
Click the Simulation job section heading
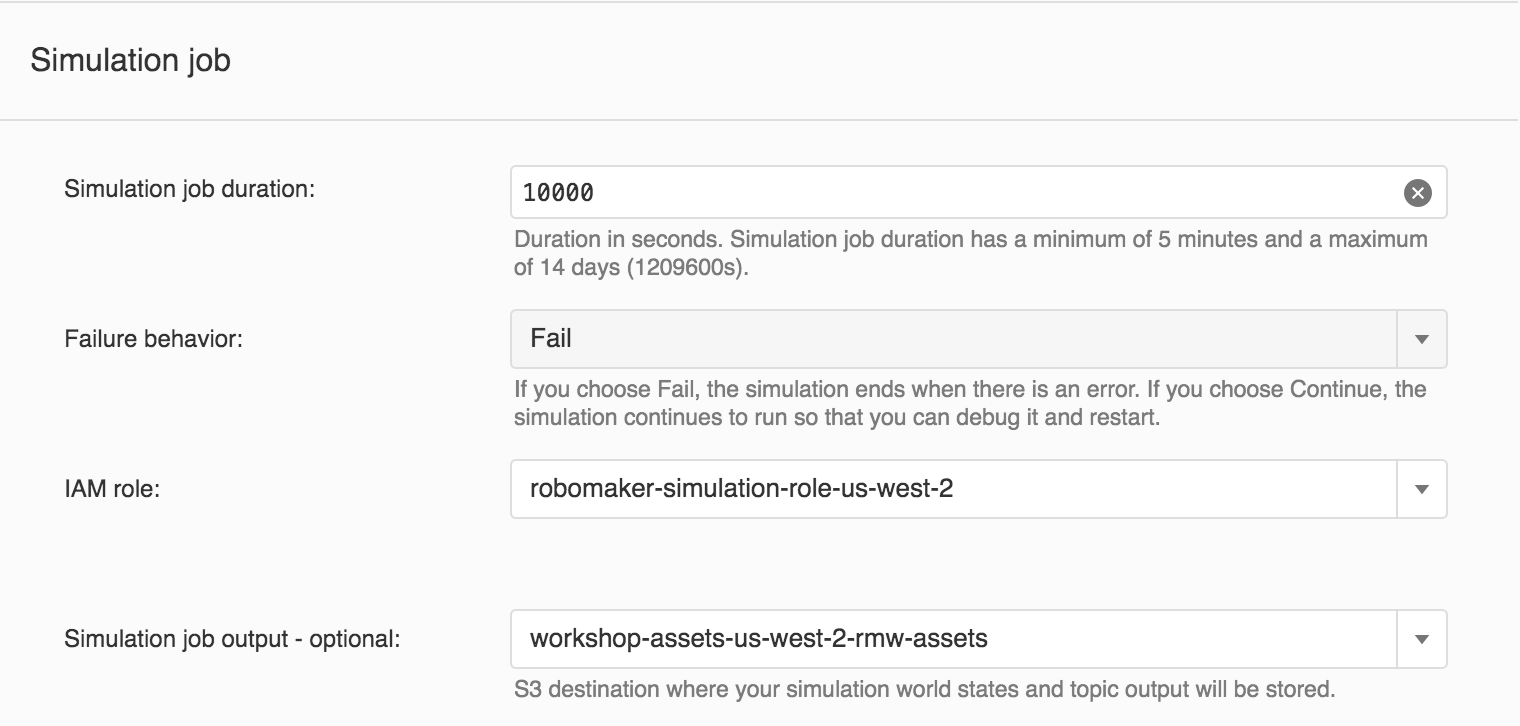[x=130, y=60]
